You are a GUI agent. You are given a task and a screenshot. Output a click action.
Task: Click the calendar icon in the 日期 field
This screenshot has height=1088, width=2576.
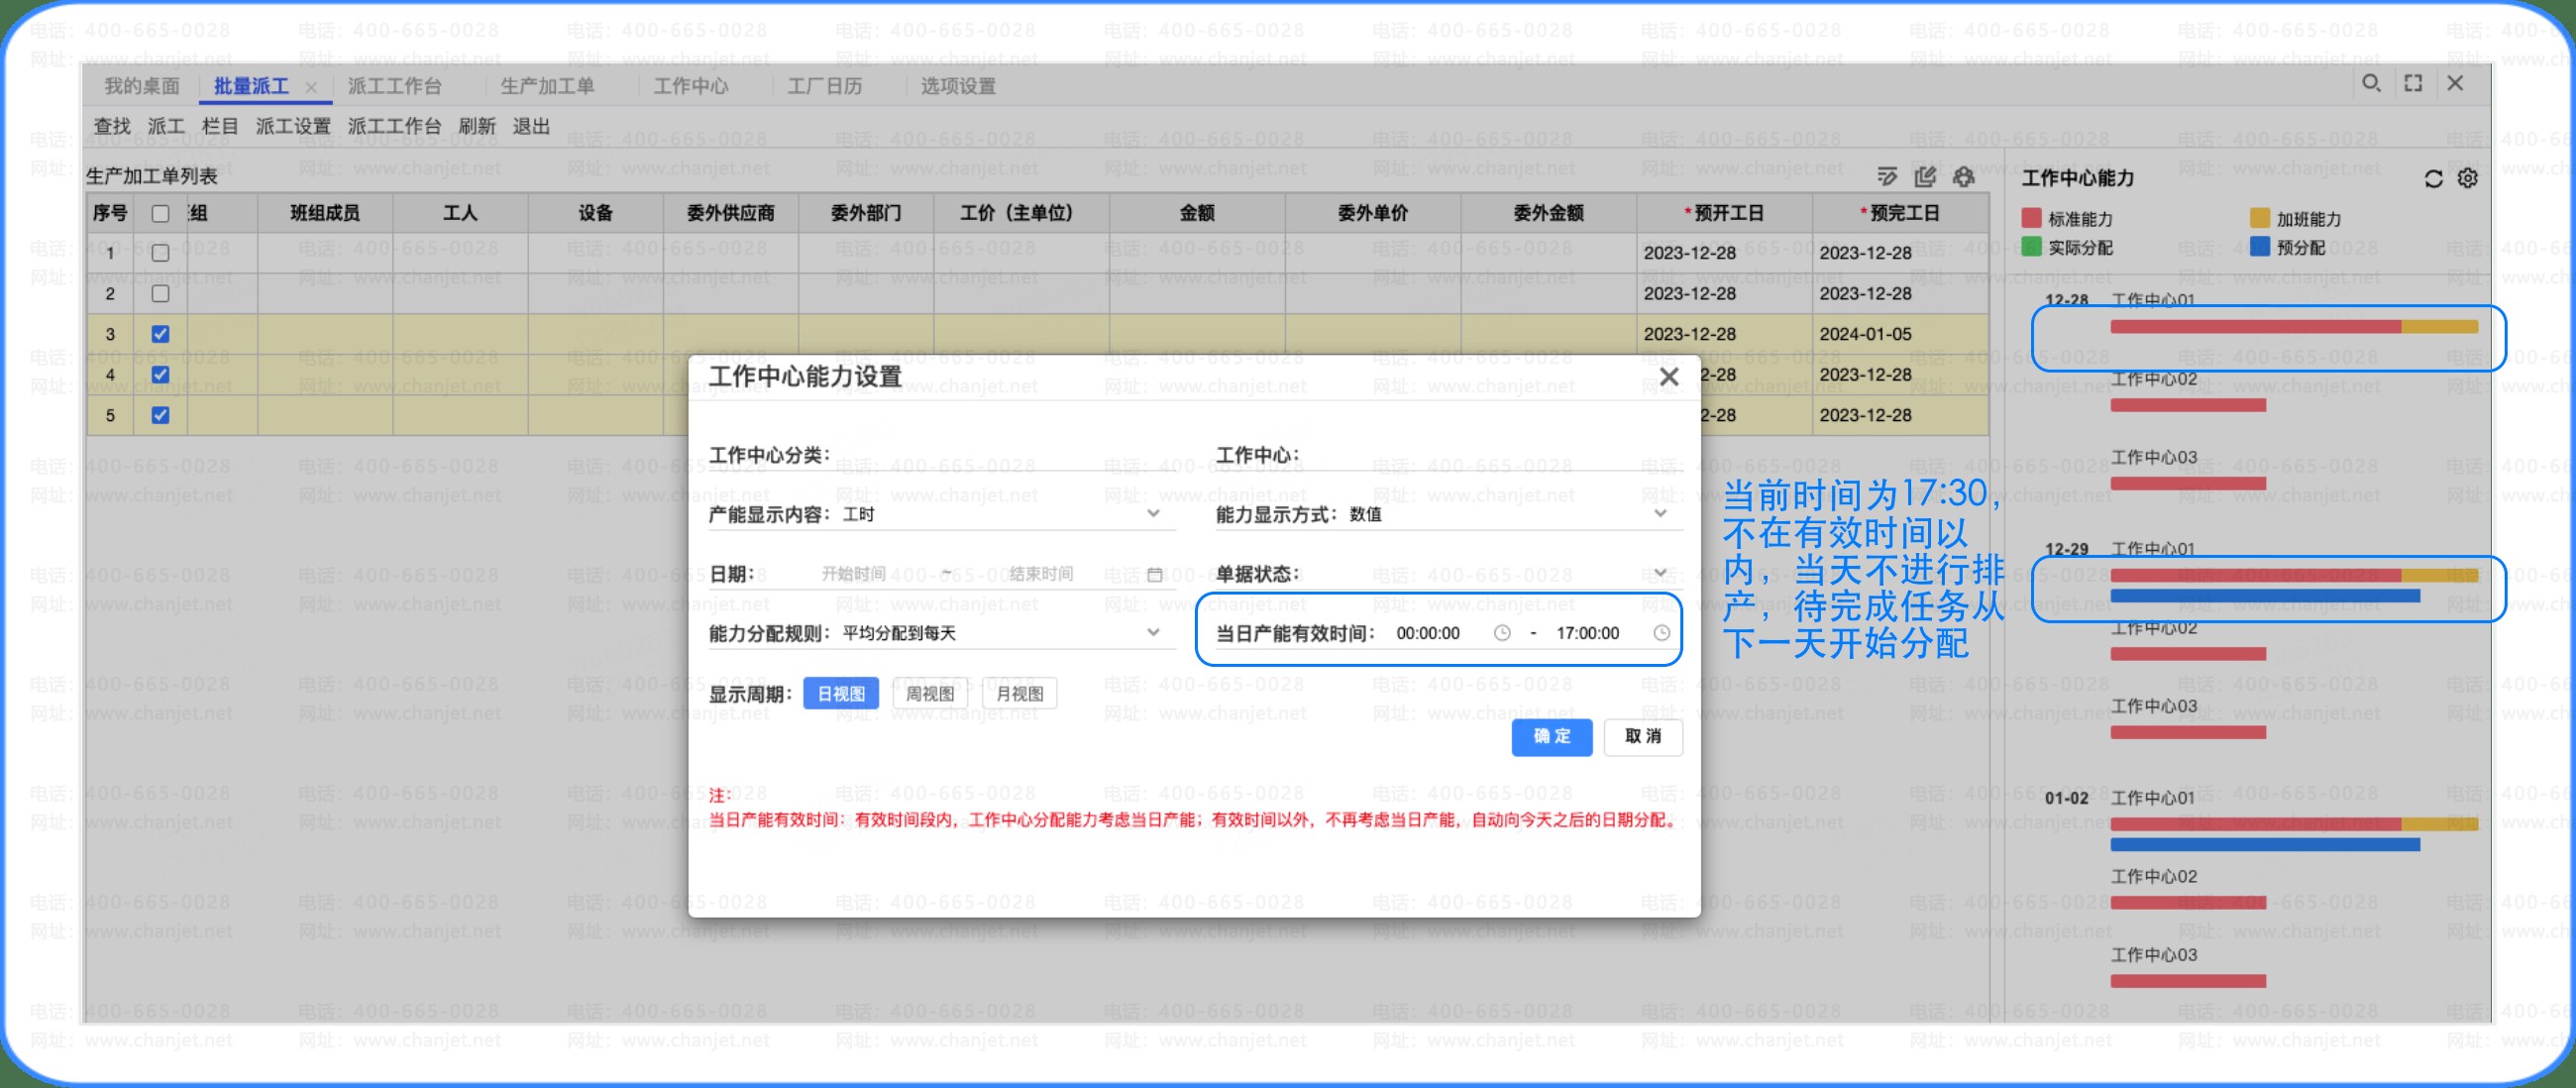click(1155, 574)
